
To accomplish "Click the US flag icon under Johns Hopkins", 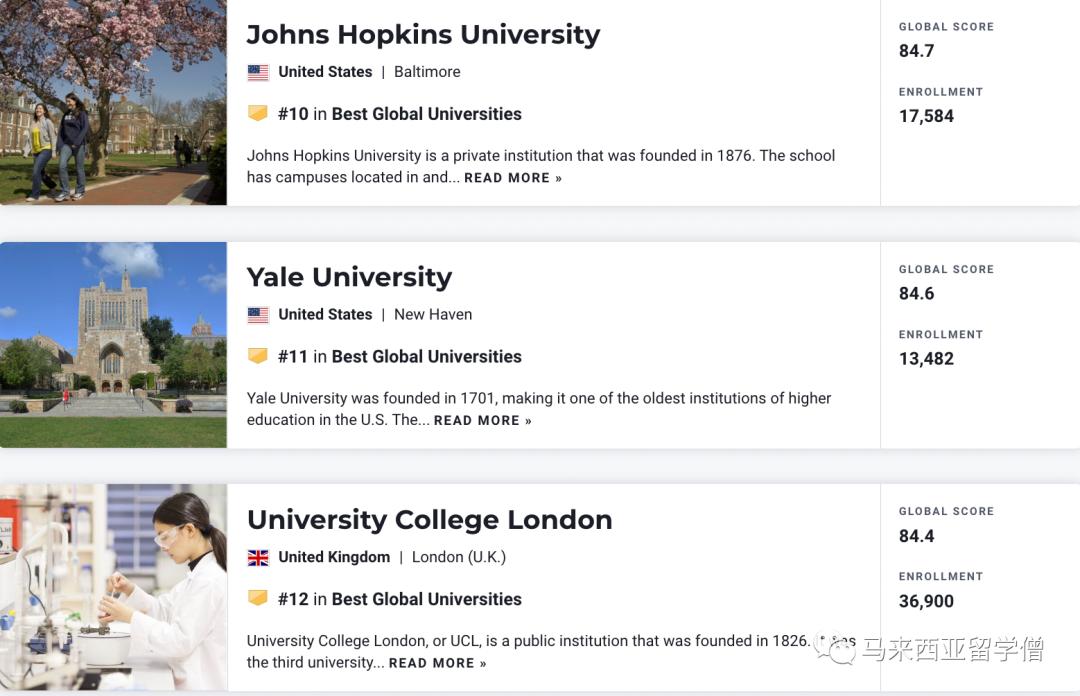I will [258, 72].
